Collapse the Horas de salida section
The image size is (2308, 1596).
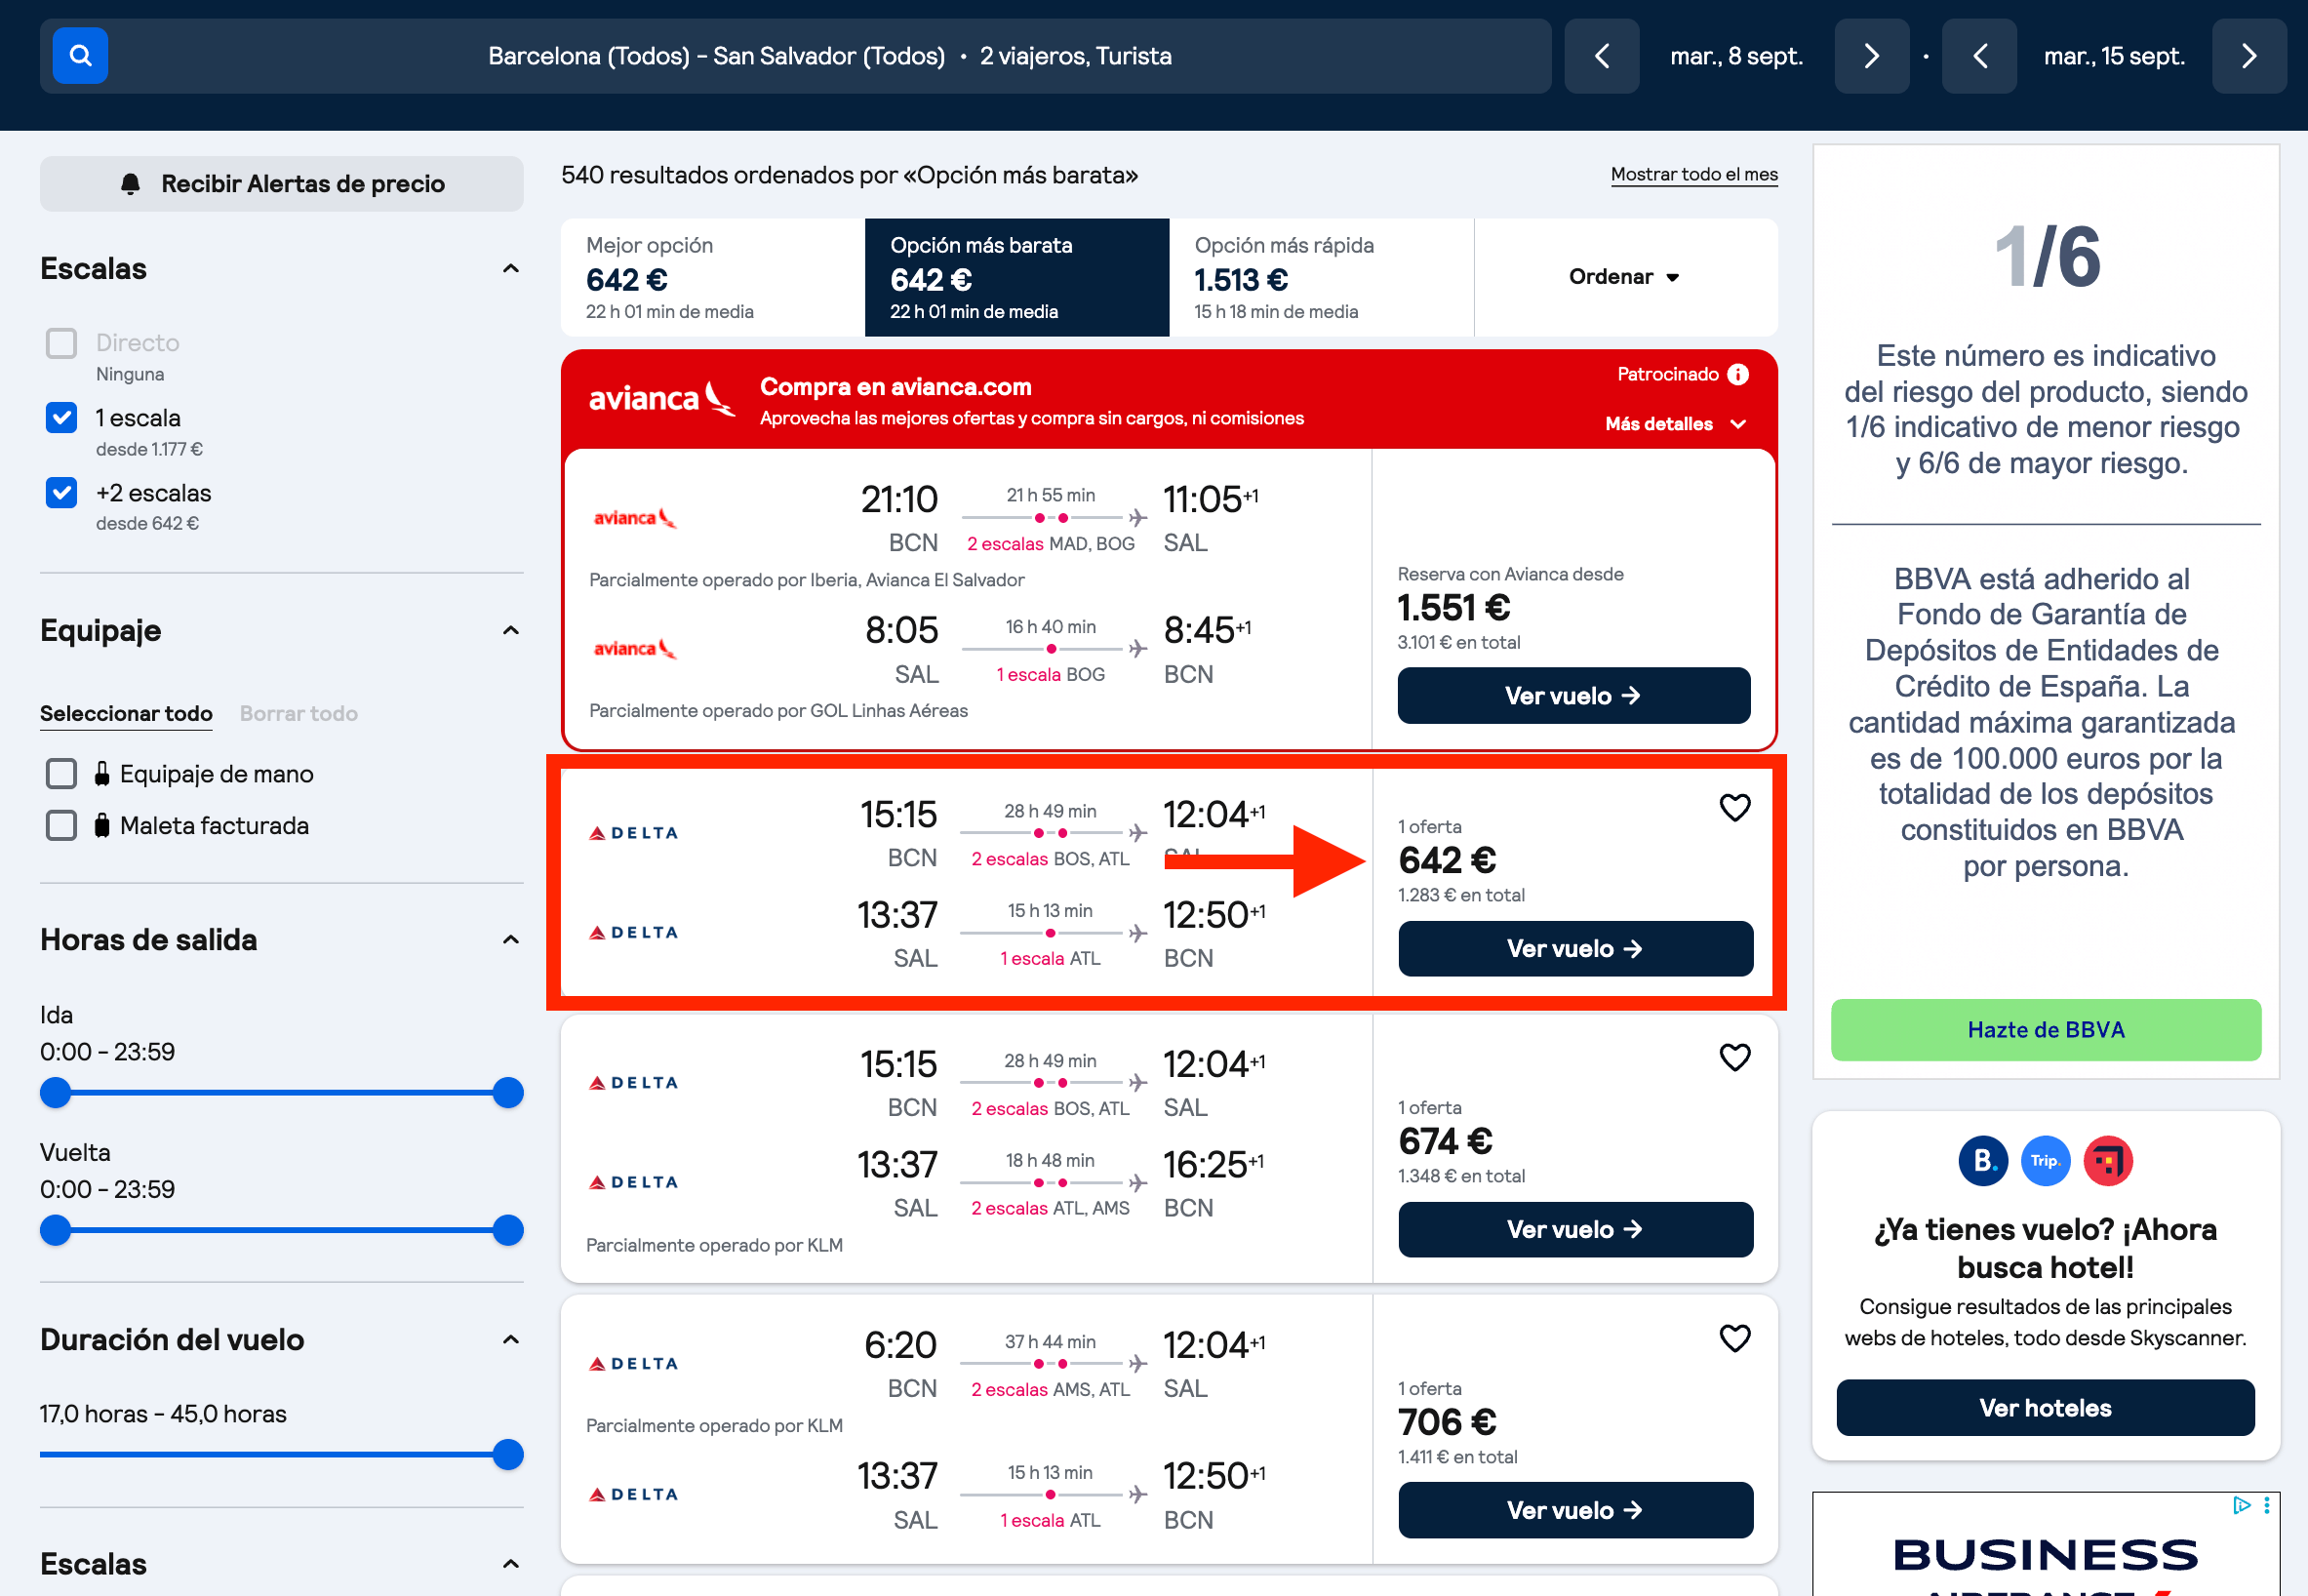(x=511, y=940)
